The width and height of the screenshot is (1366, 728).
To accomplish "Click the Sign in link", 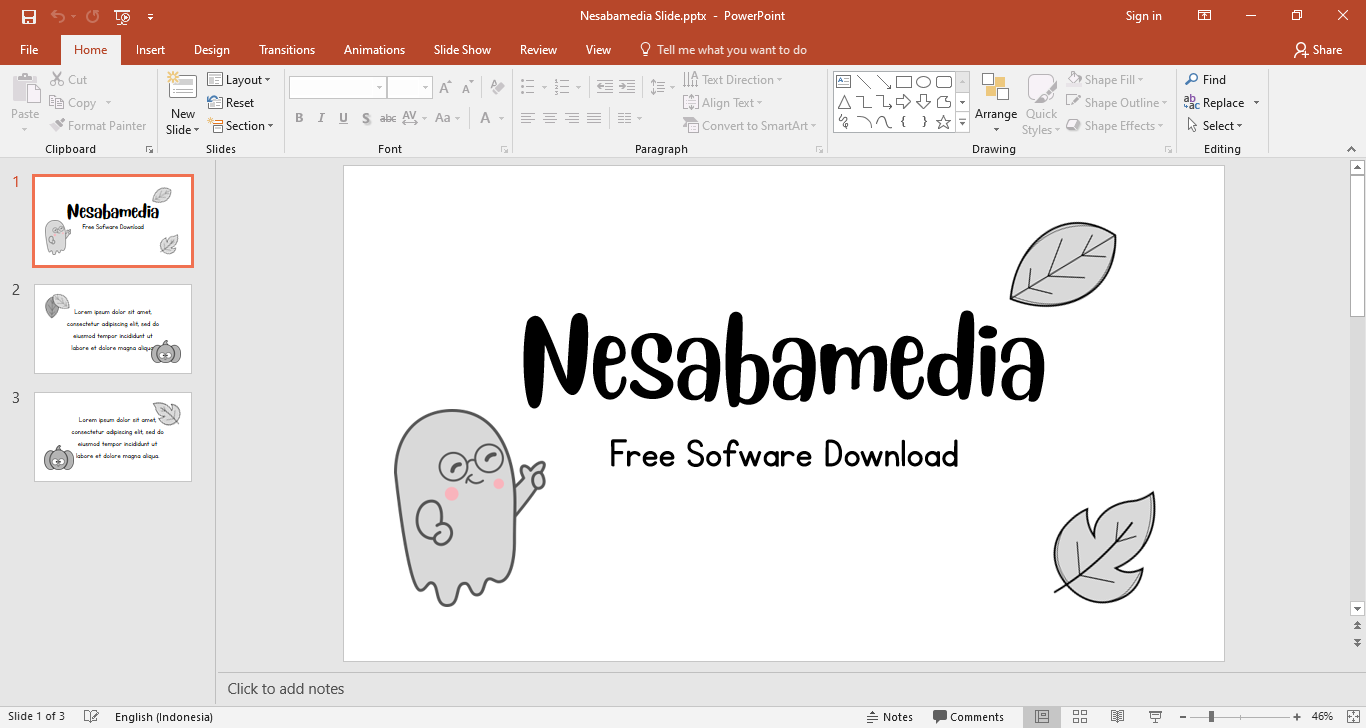I will pyautogui.click(x=1143, y=16).
